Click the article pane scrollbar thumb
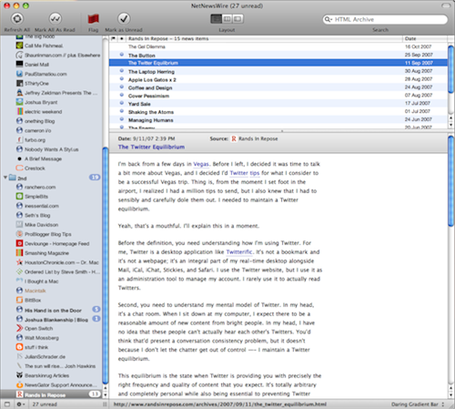Viewport: 455px width, 409px height. pos(451,182)
